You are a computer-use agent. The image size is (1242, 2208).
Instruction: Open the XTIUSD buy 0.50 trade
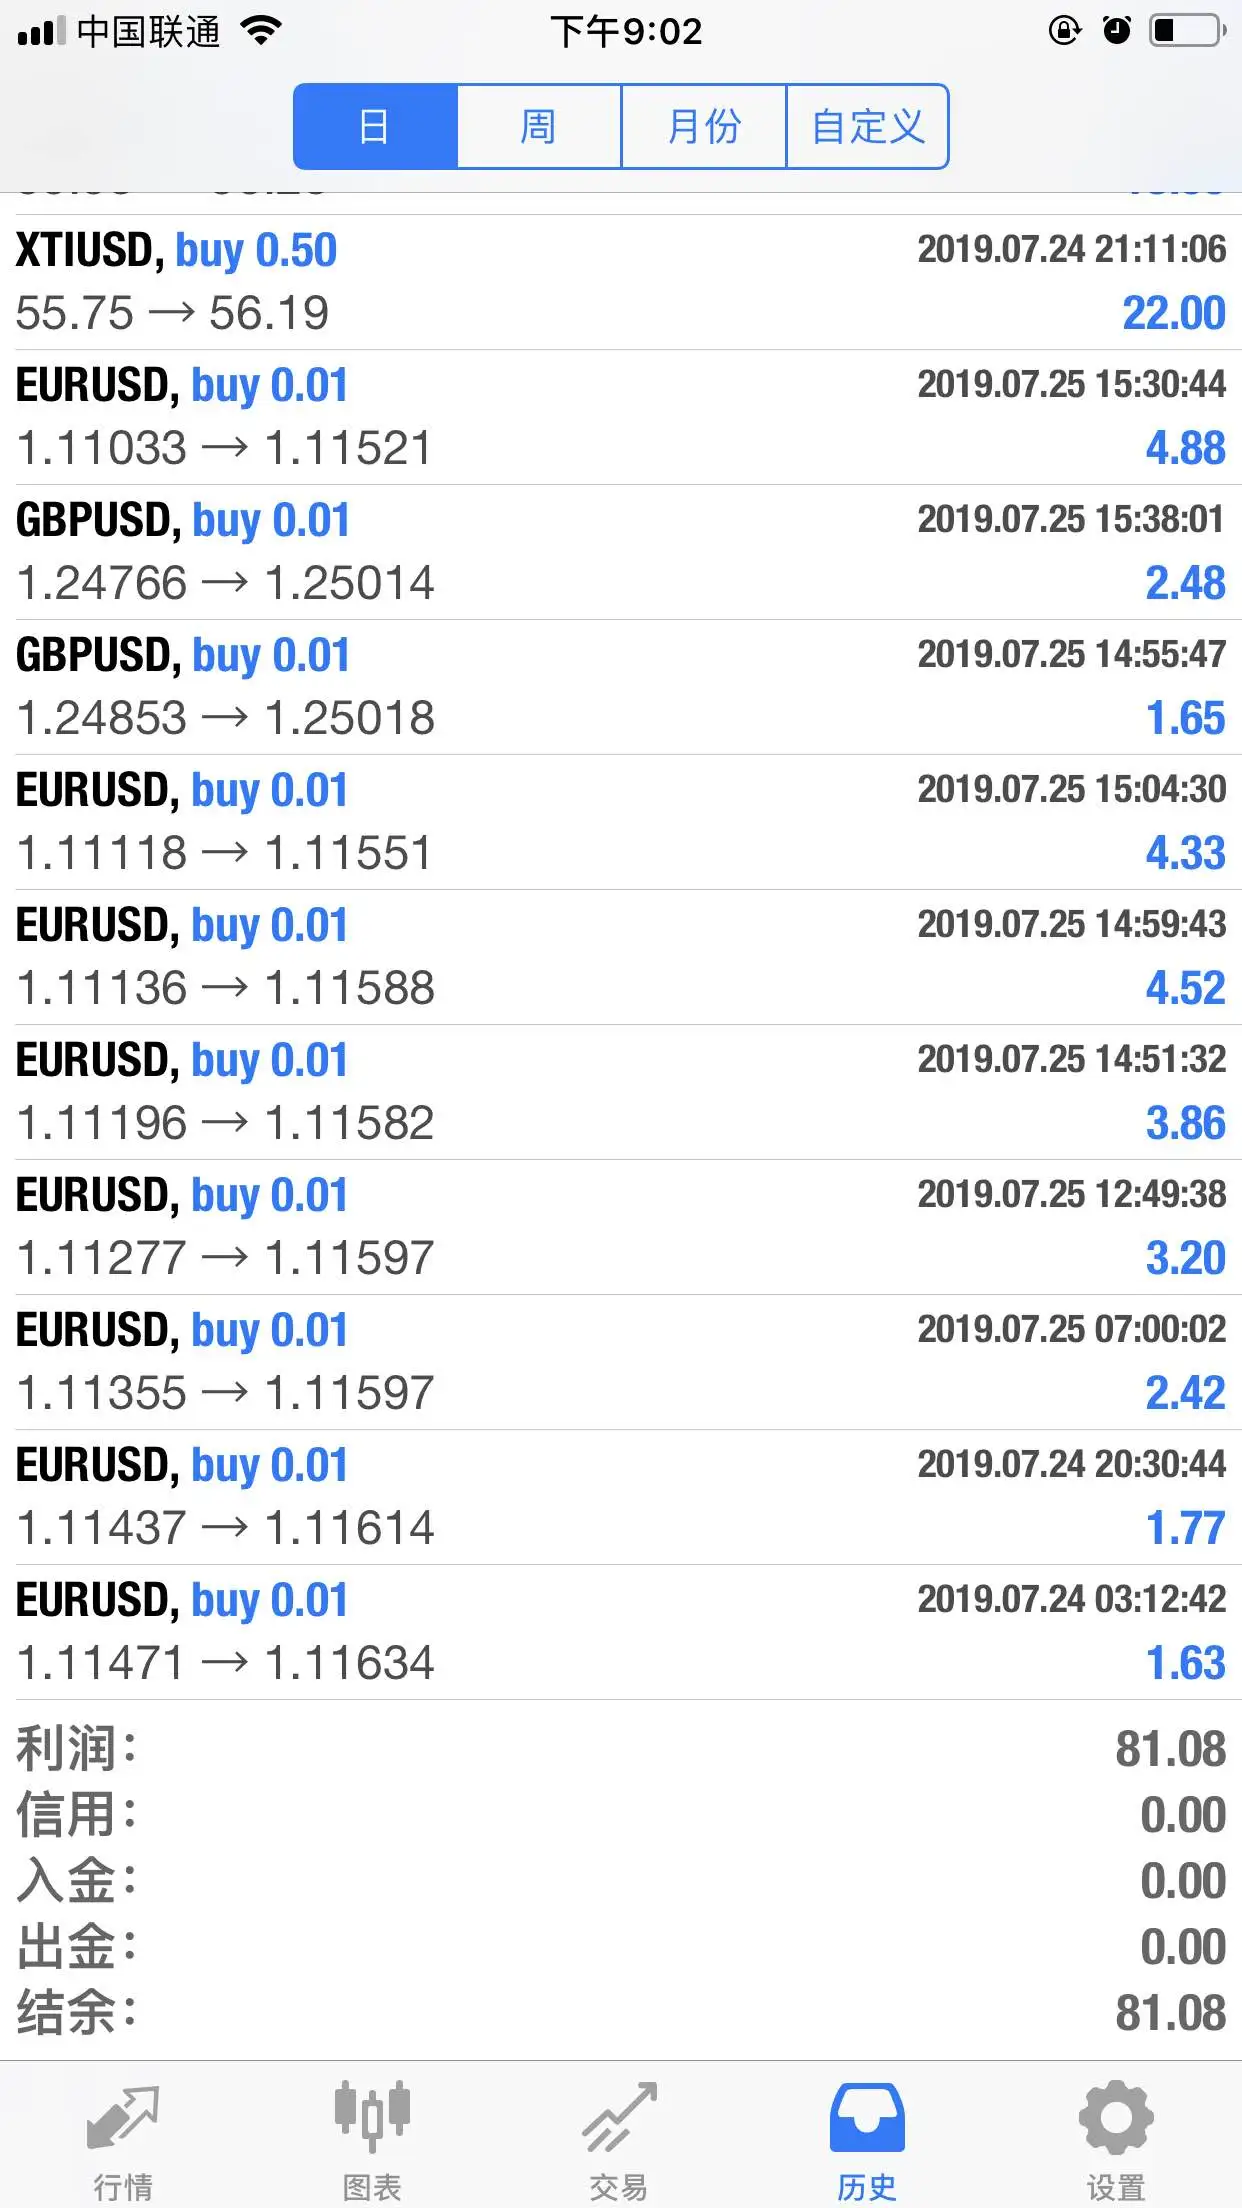click(x=621, y=282)
